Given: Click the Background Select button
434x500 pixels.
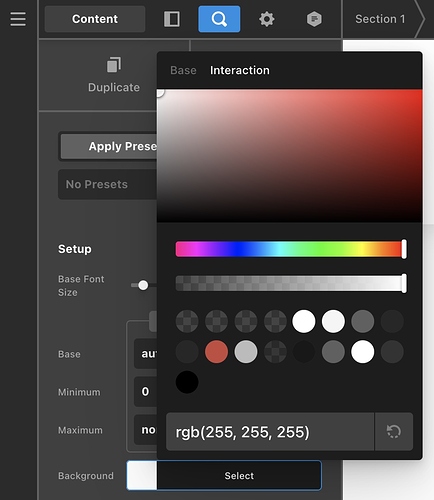Looking at the screenshot, I should point(239,476).
